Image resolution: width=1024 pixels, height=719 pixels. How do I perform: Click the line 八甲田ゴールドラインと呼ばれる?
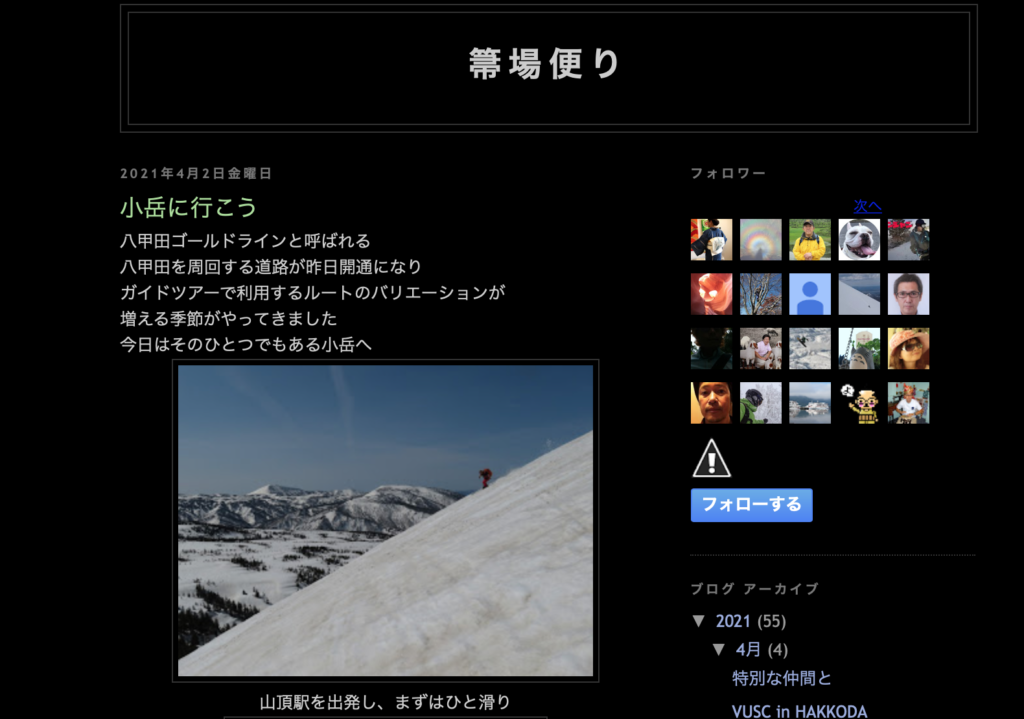tap(246, 241)
